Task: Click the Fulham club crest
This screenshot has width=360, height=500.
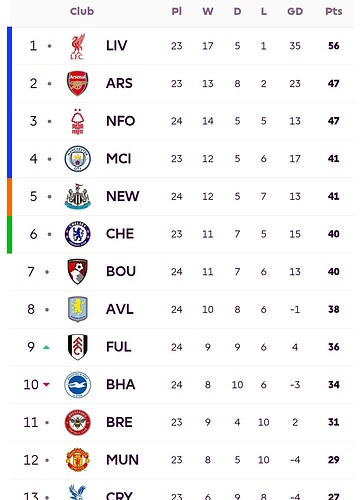Action: coord(77,347)
